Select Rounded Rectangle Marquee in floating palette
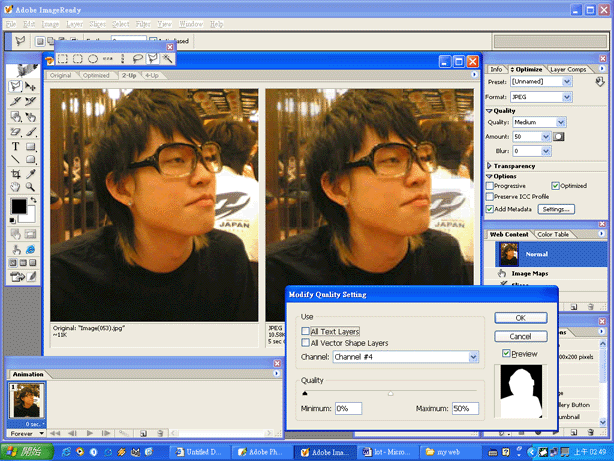 click(x=78, y=59)
